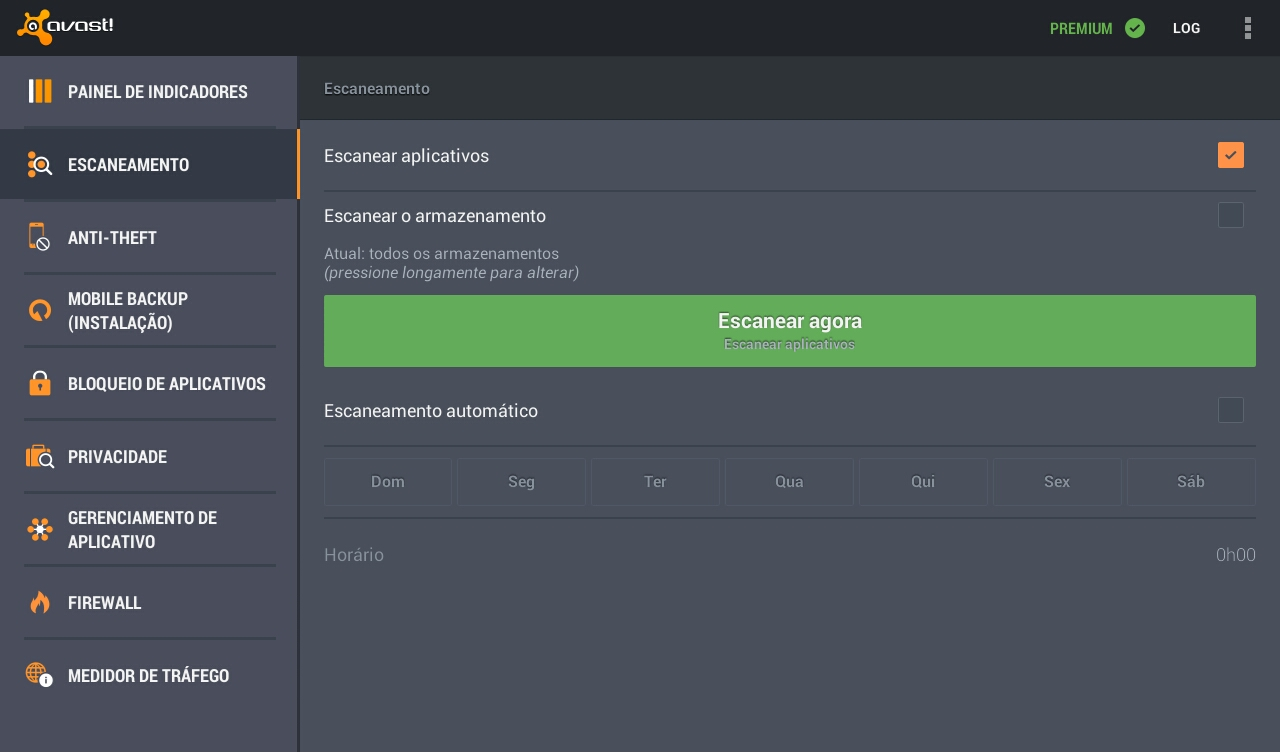The height and width of the screenshot is (752, 1280).
Task: Open the Gerenciamento de Aplicativo menu item
Action: coord(142,529)
